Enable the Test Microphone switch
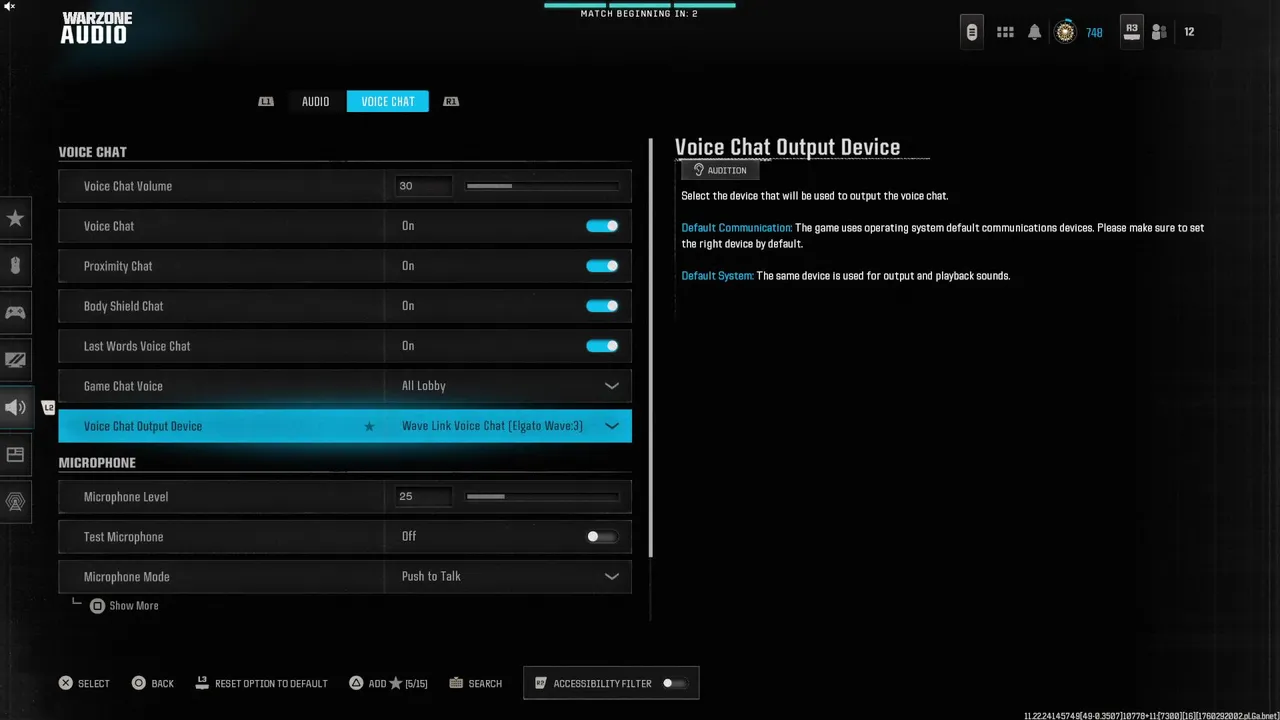This screenshot has height=720, width=1280. click(x=602, y=537)
